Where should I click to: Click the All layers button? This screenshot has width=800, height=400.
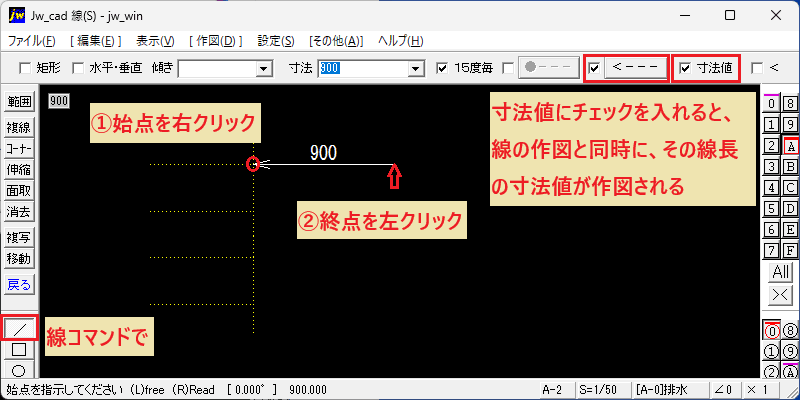[x=781, y=272]
